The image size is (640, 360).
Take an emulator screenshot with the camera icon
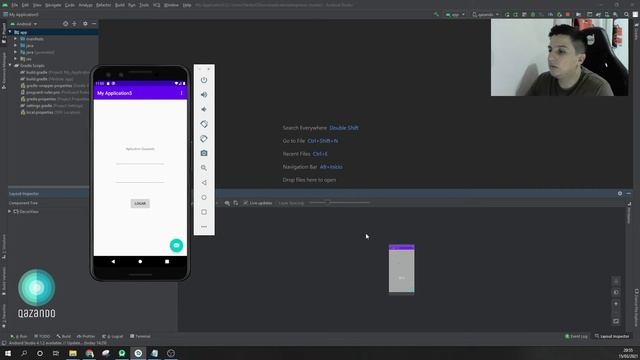coord(204,153)
